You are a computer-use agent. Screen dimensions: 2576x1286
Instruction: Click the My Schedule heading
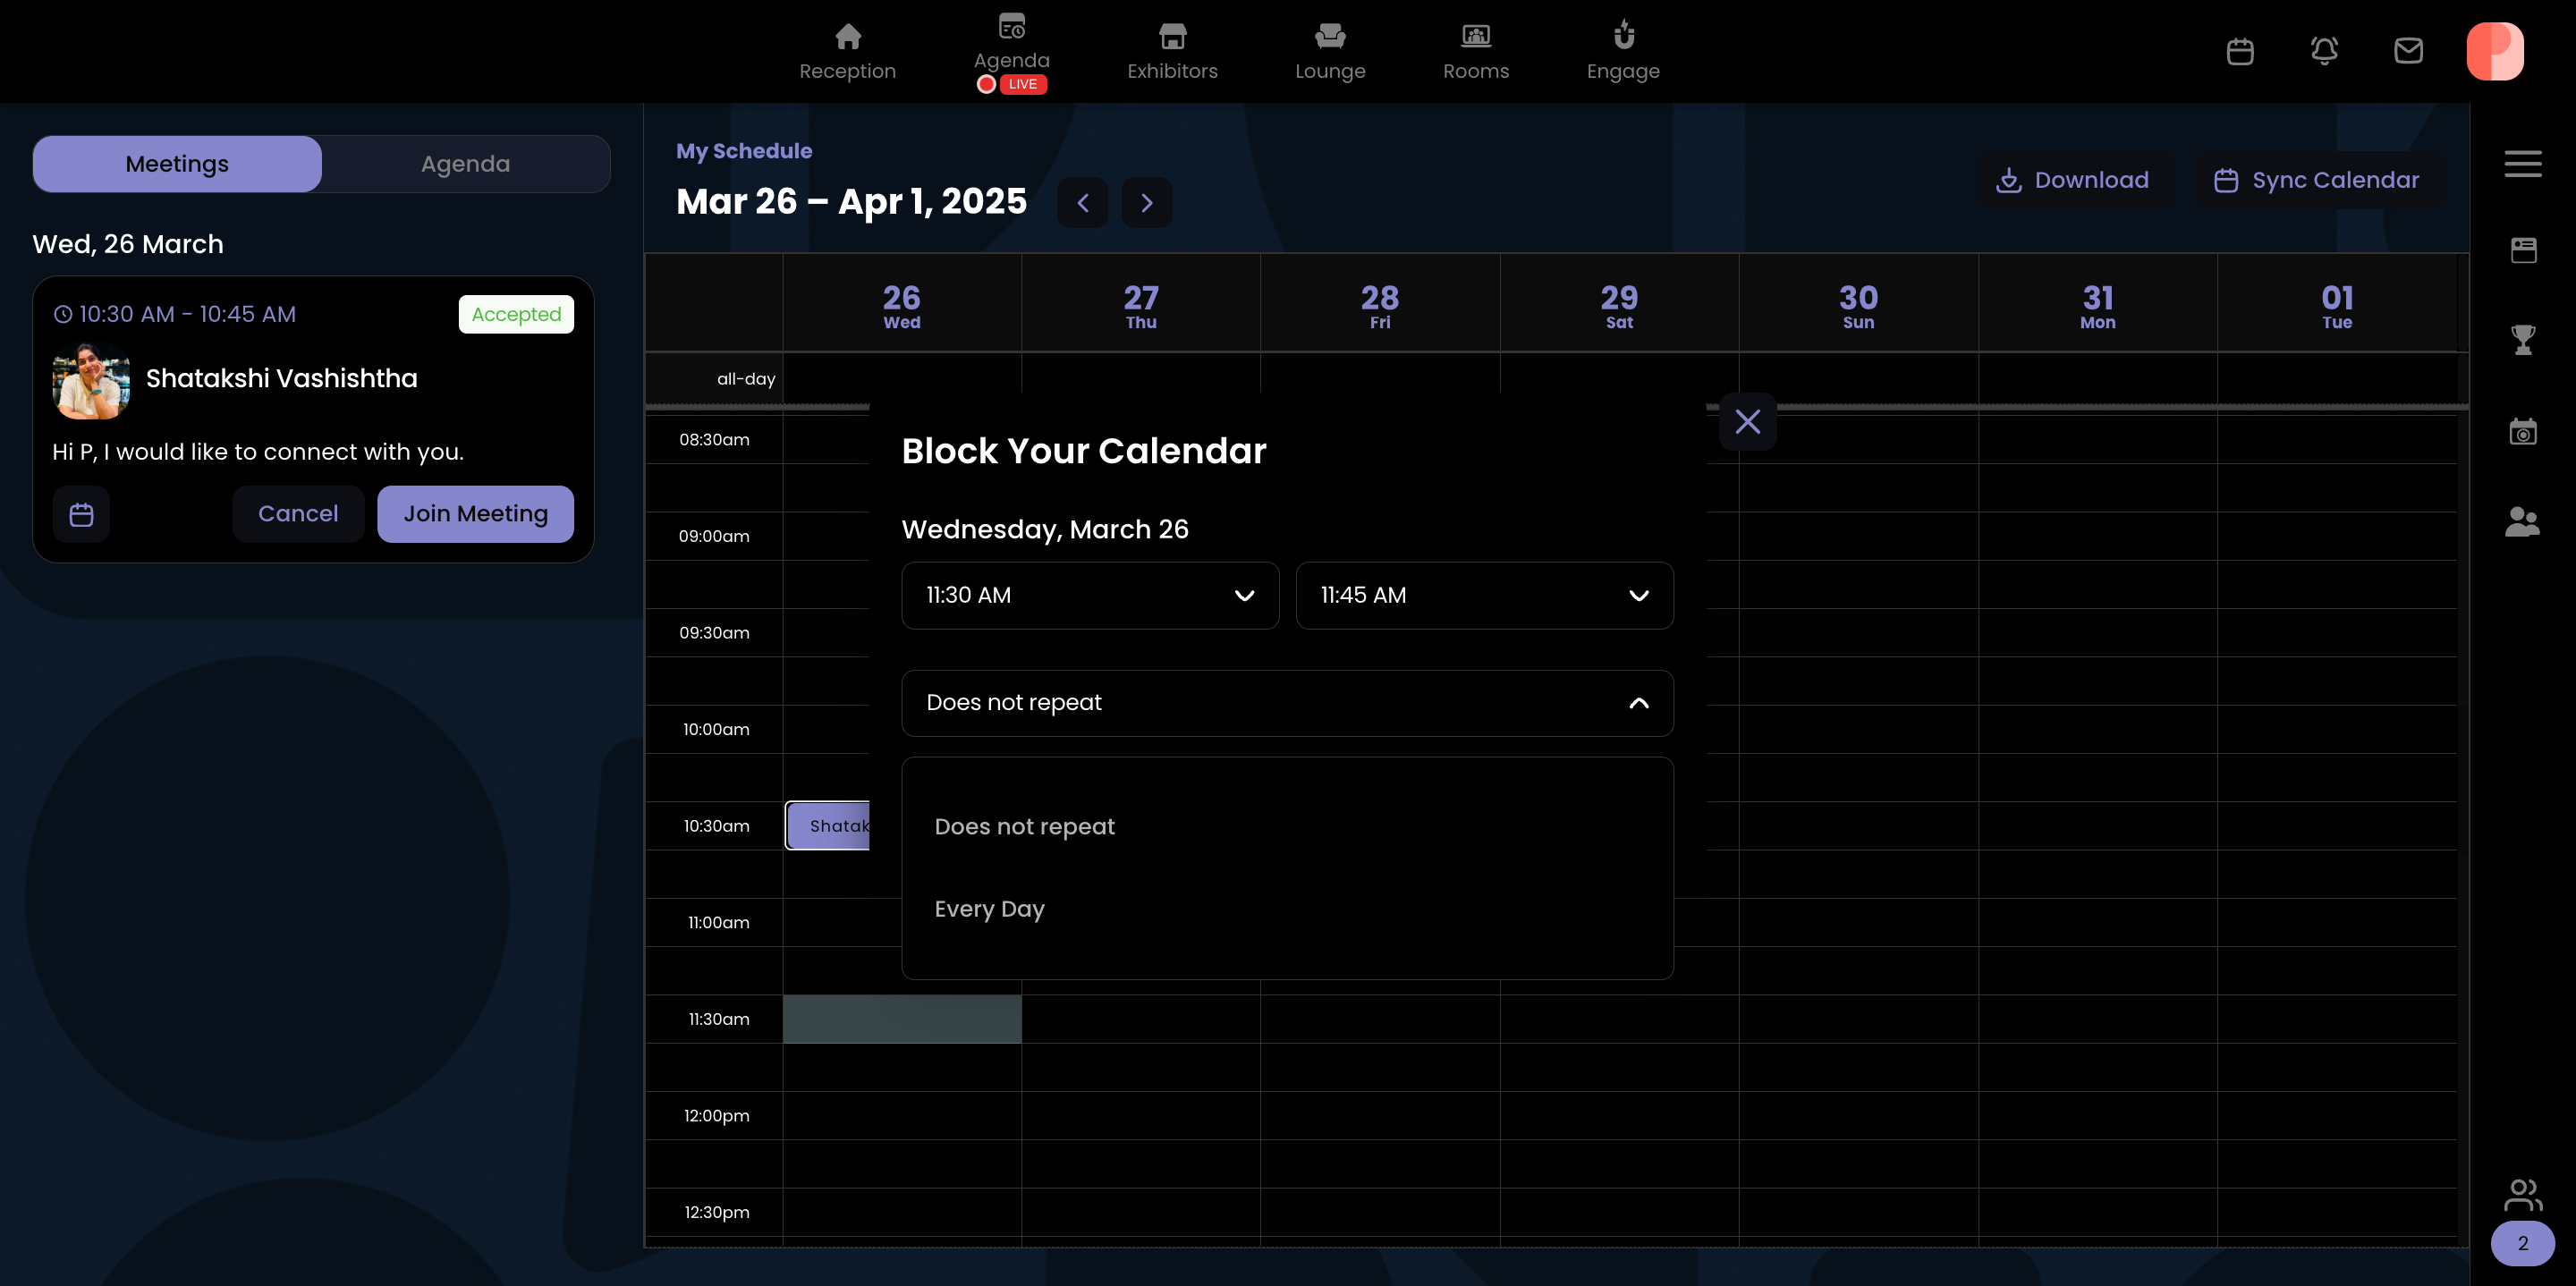tap(743, 151)
